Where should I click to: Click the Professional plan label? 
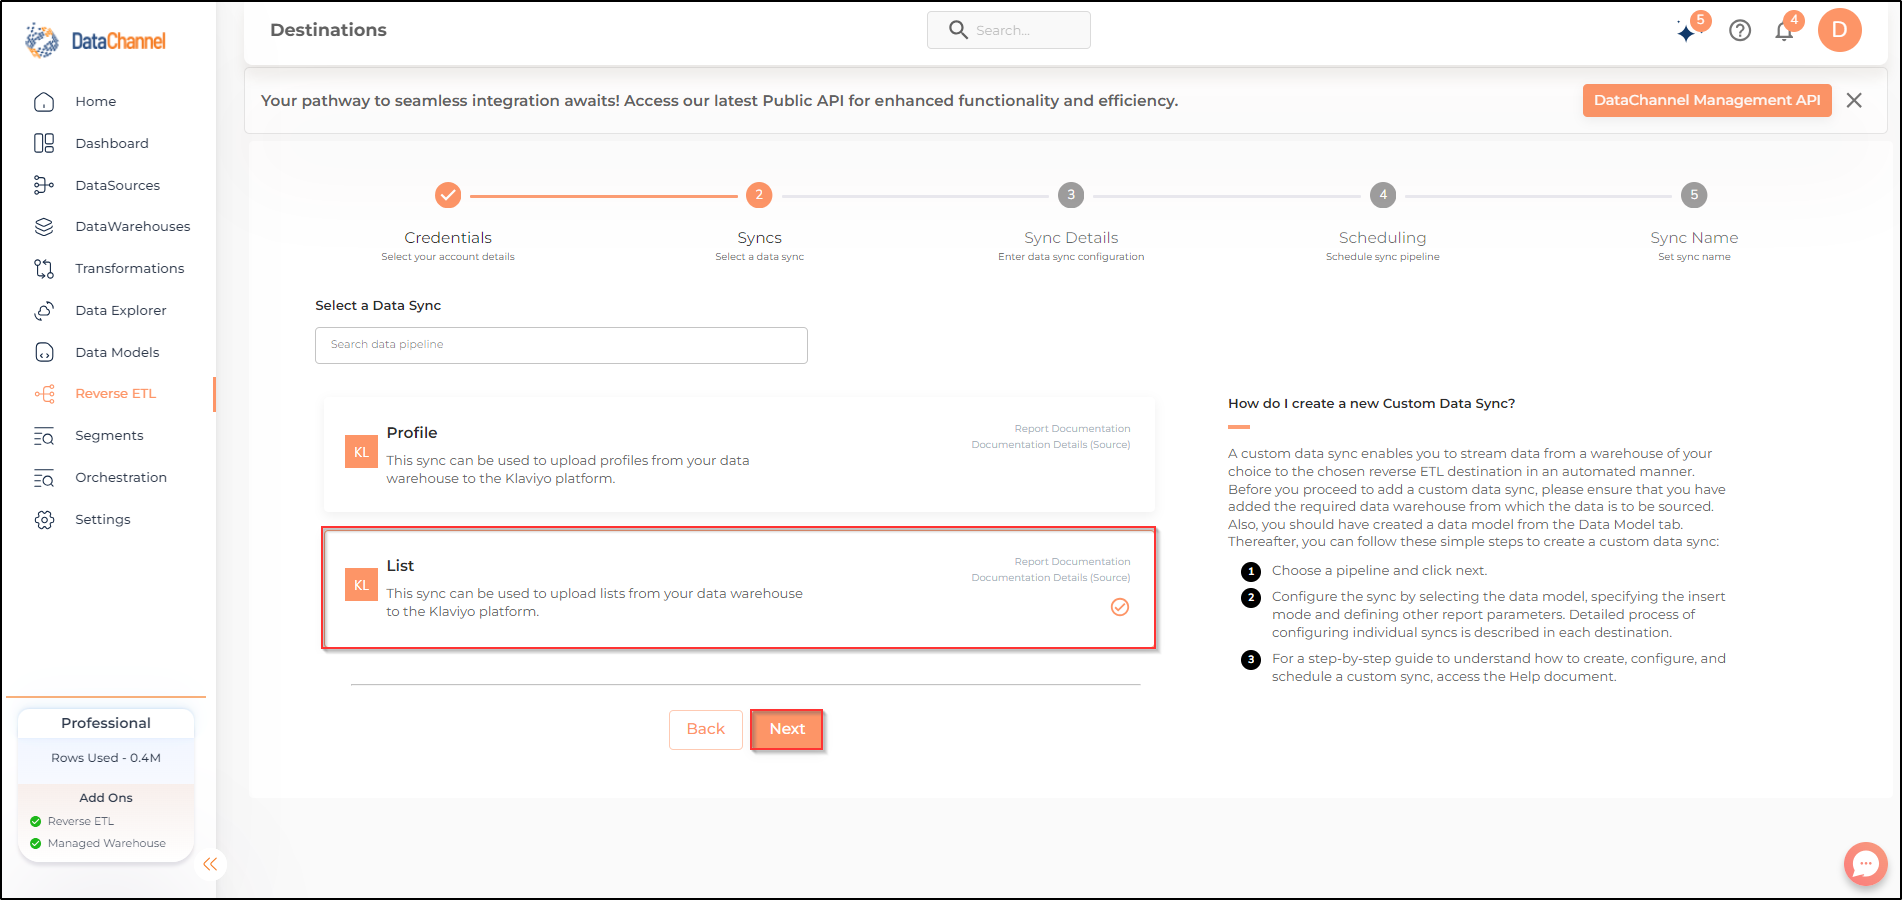pos(106,723)
